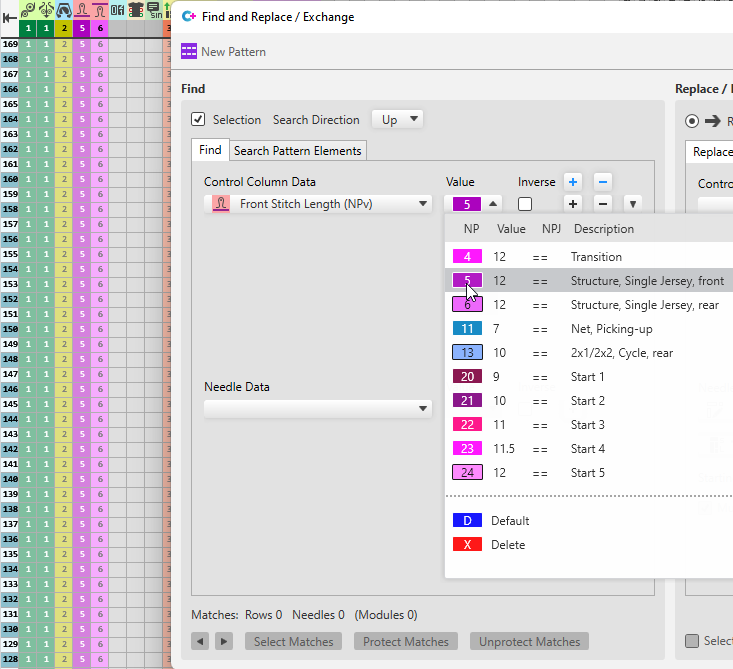733x669 pixels.
Task: Go to the next match arrow
Action: [x=224, y=642]
